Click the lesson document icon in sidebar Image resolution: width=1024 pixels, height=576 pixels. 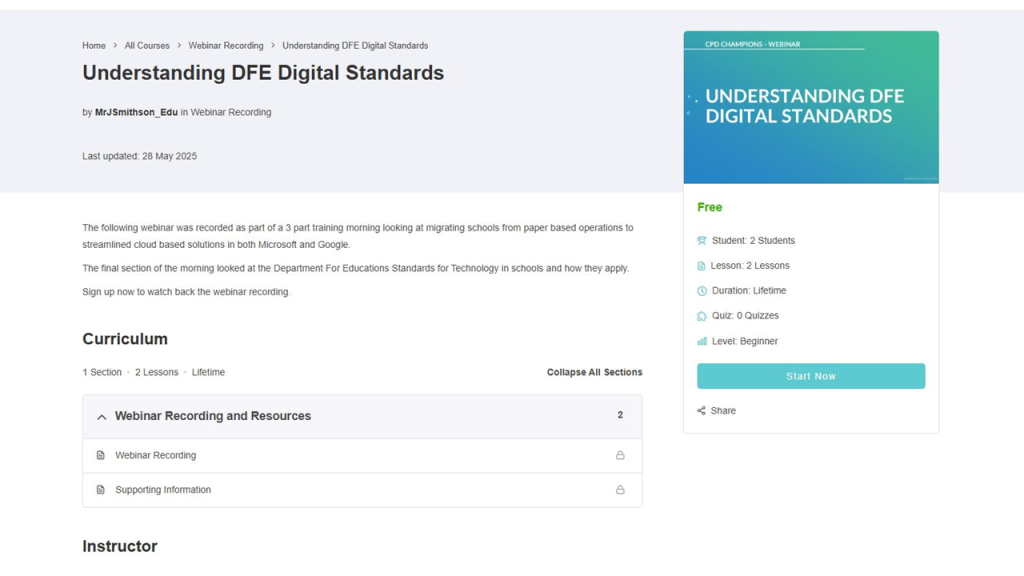click(x=702, y=266)
